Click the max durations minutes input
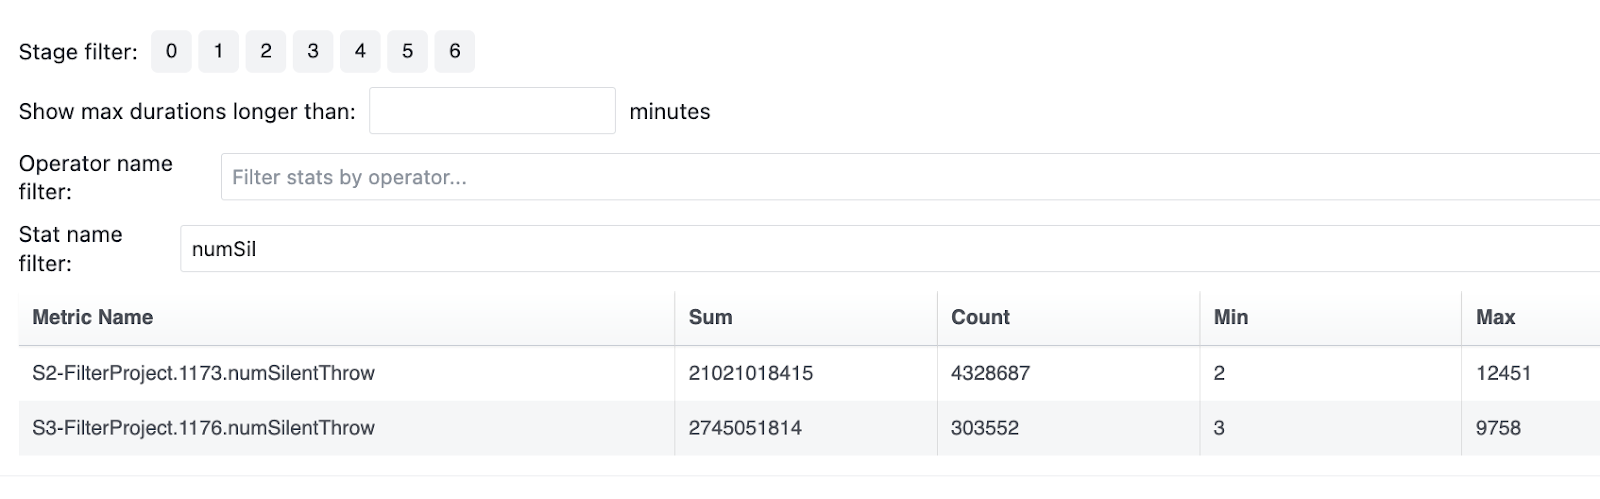Viewport: 1600px width, 499px height. (x=492, y=111)
